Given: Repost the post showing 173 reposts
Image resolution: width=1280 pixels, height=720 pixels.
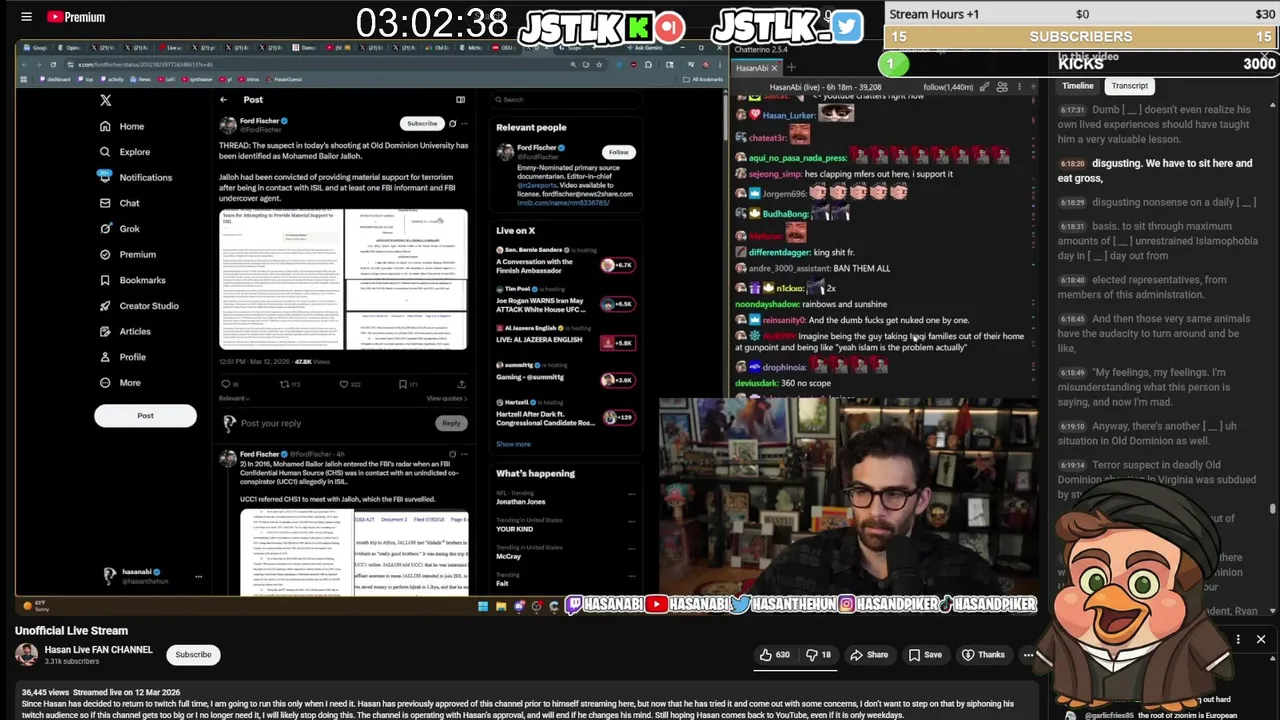Looking at the screenshot, I should 289,384.
